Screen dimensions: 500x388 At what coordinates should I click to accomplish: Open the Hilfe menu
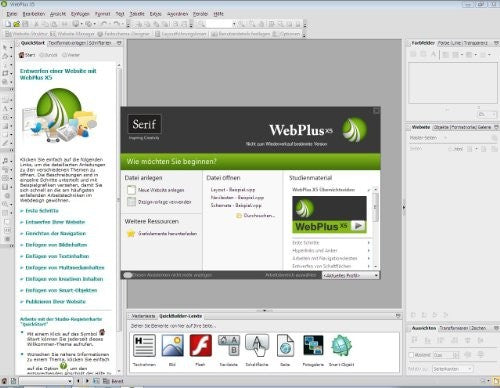[x=218, y=14]
